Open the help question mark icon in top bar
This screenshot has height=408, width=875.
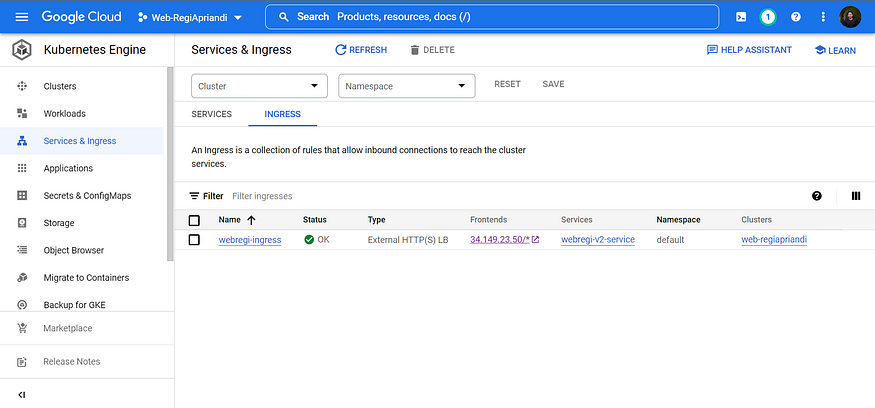[x=796, y=17]
